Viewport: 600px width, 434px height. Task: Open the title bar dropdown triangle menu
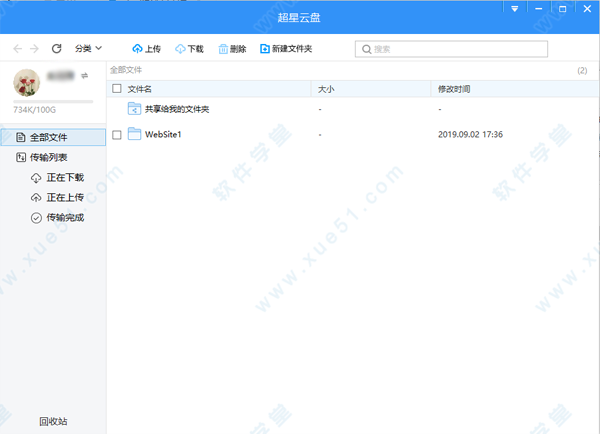(x=515, y=9)
